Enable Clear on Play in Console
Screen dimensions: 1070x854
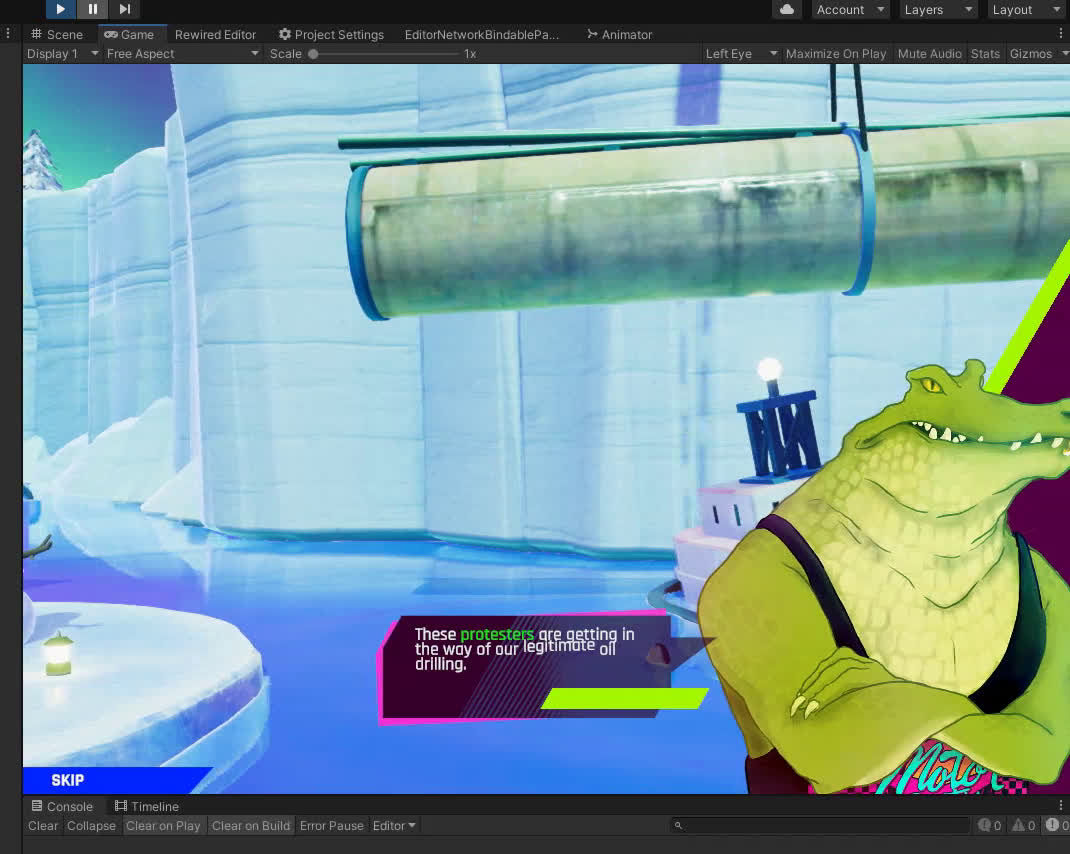coord(163,826)
